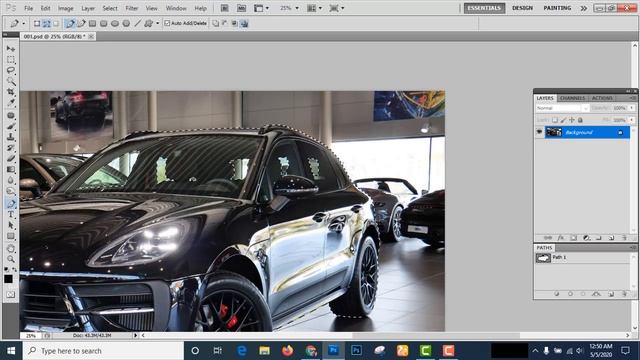640x360 pixels.
Task: Select the Path 1 thumbnail
Action: (543, 258)
